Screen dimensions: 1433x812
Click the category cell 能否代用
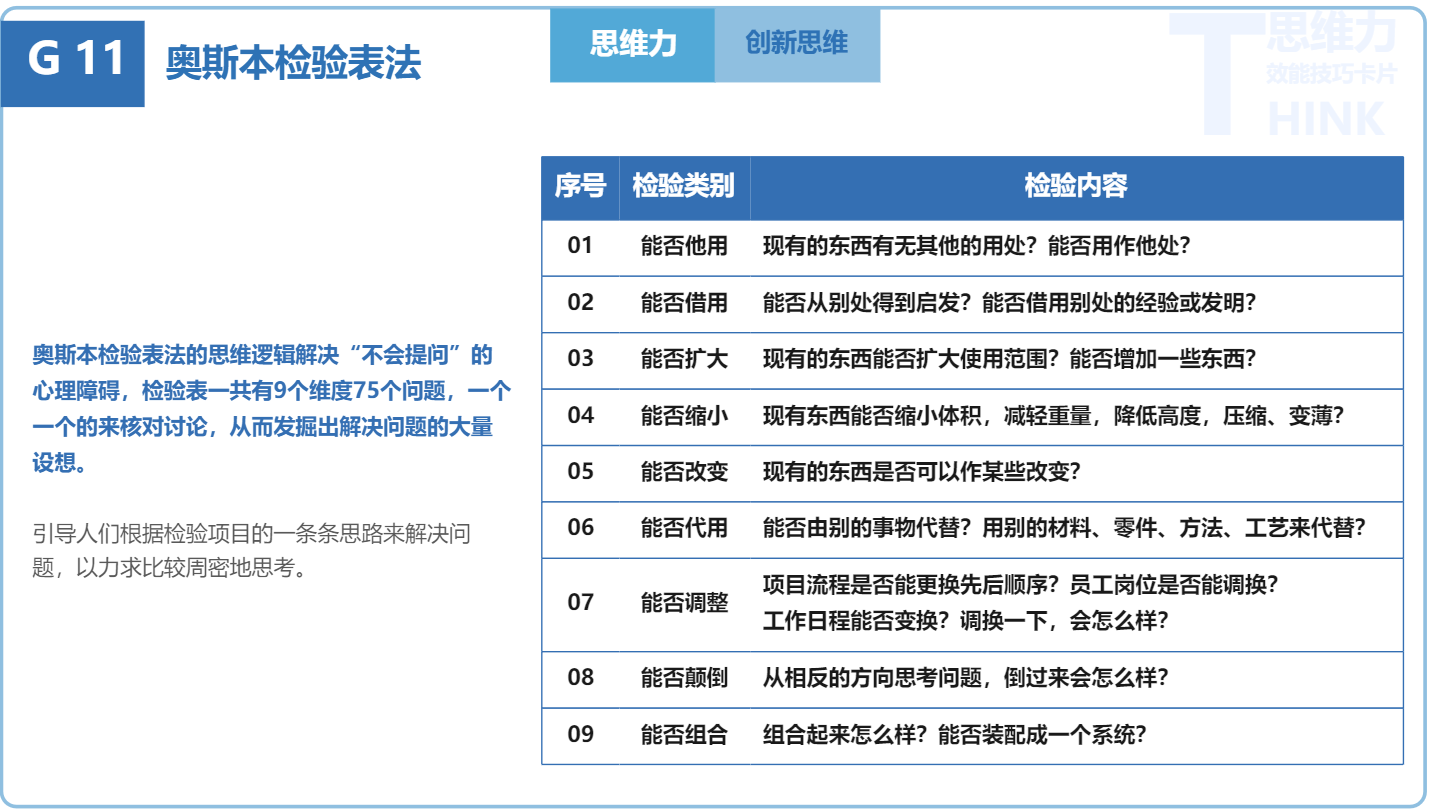(x=684, y=528)
